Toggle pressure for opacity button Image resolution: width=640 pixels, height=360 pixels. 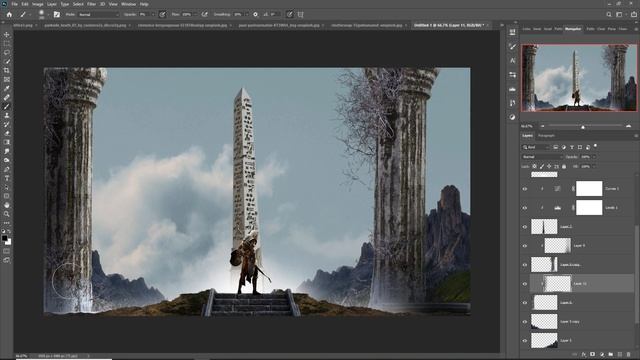(162, 14)
